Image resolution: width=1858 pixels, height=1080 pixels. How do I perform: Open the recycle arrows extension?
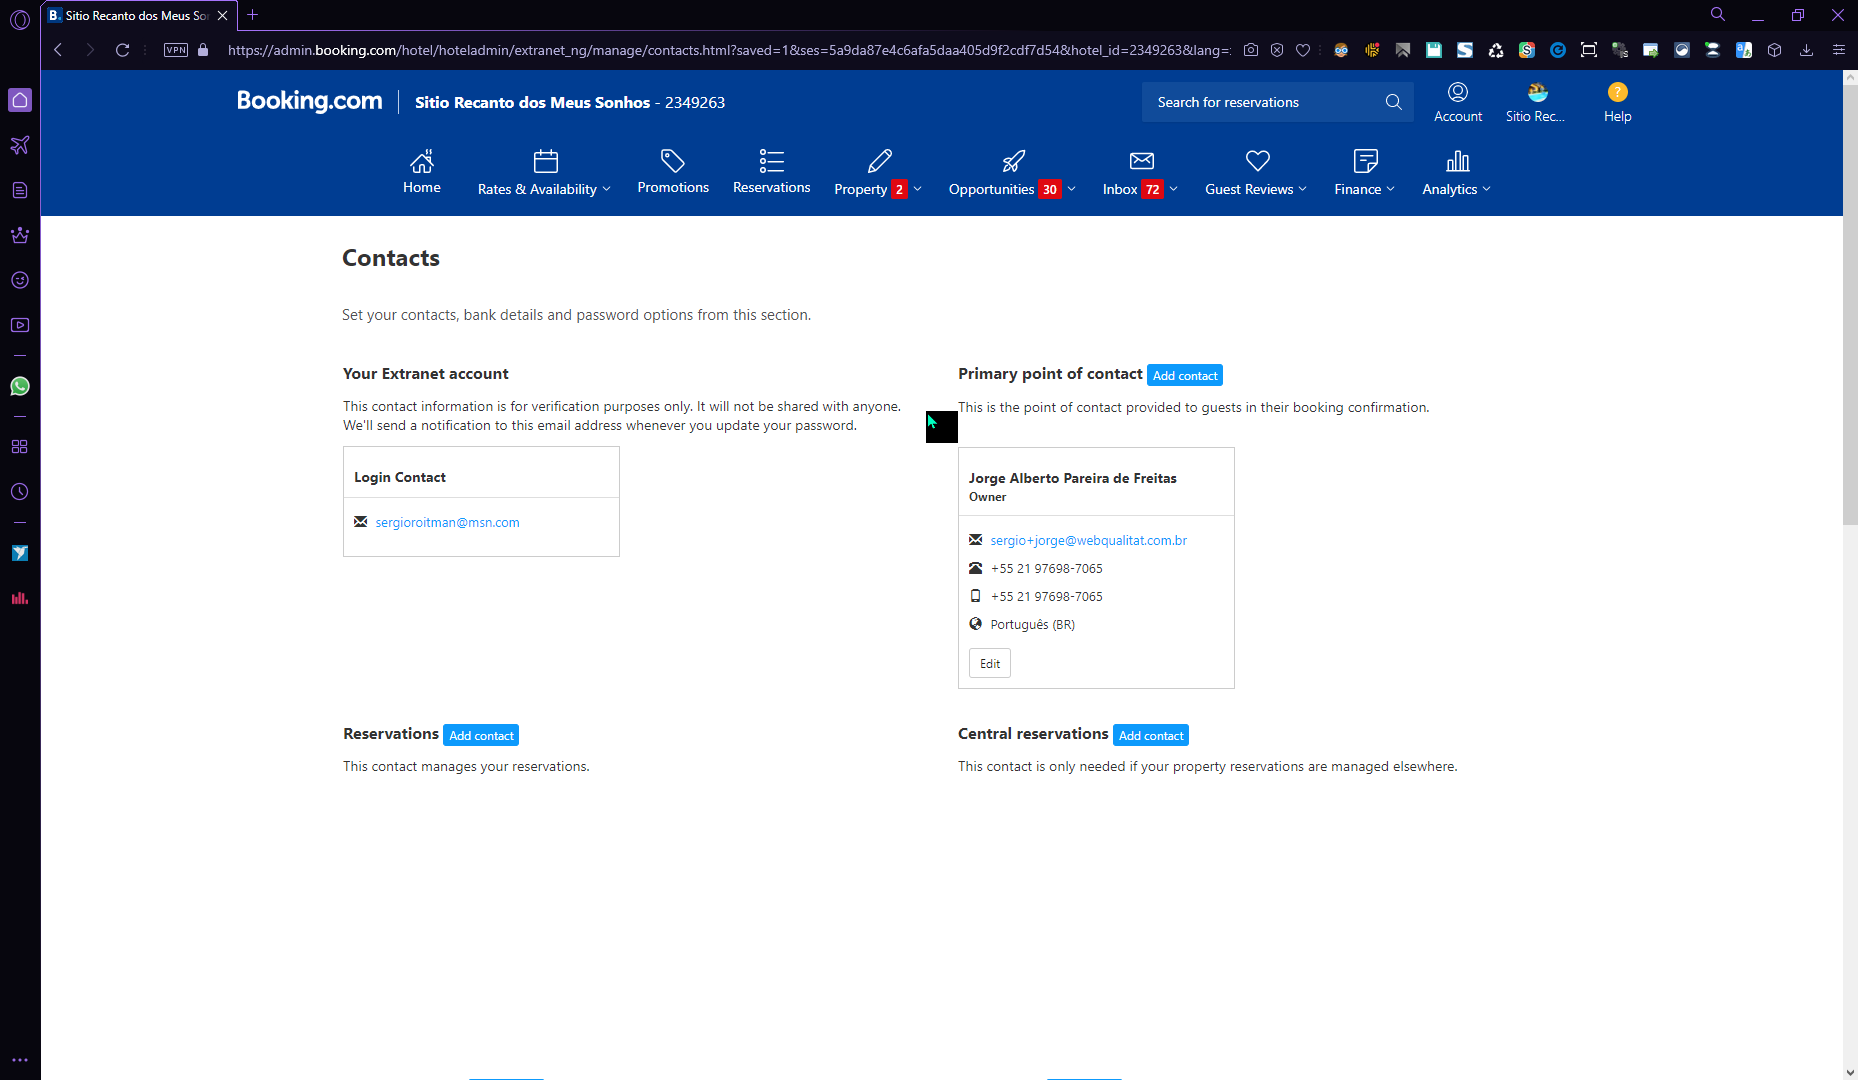point(1496,50)
